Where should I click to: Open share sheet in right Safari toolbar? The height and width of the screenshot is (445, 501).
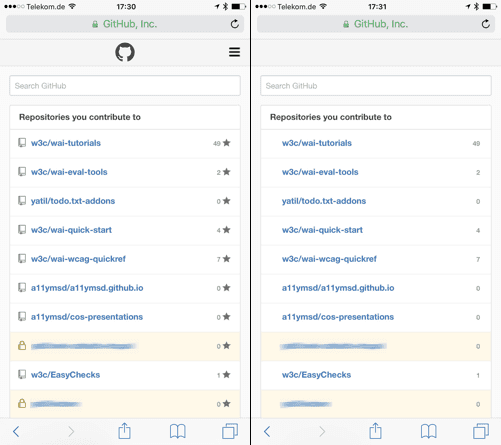click(375, 431)
